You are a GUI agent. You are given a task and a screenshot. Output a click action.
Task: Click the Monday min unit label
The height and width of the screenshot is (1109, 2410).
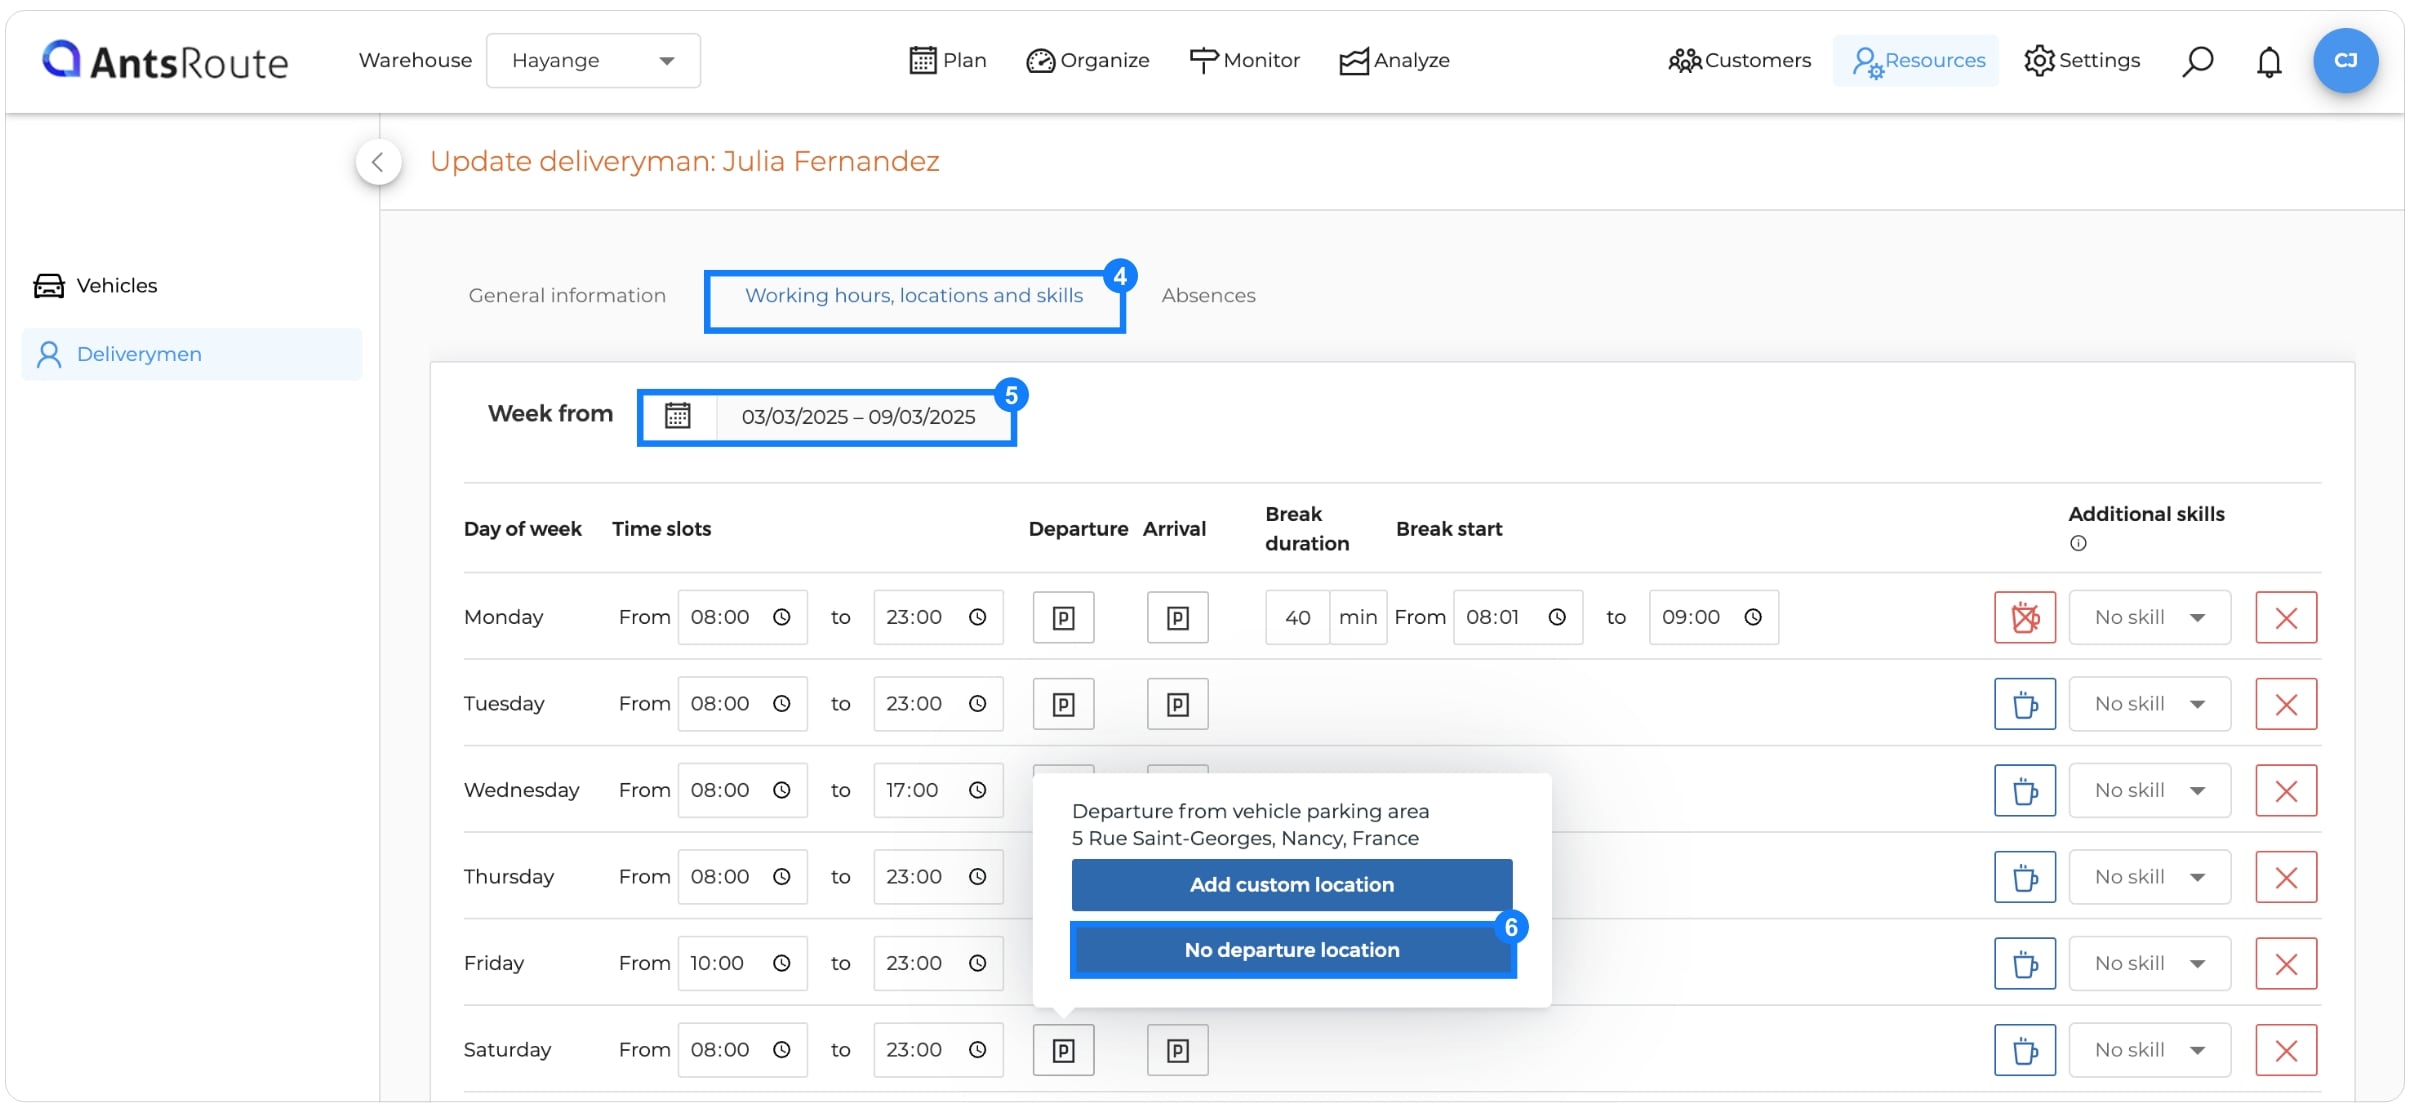[1358, 618]
